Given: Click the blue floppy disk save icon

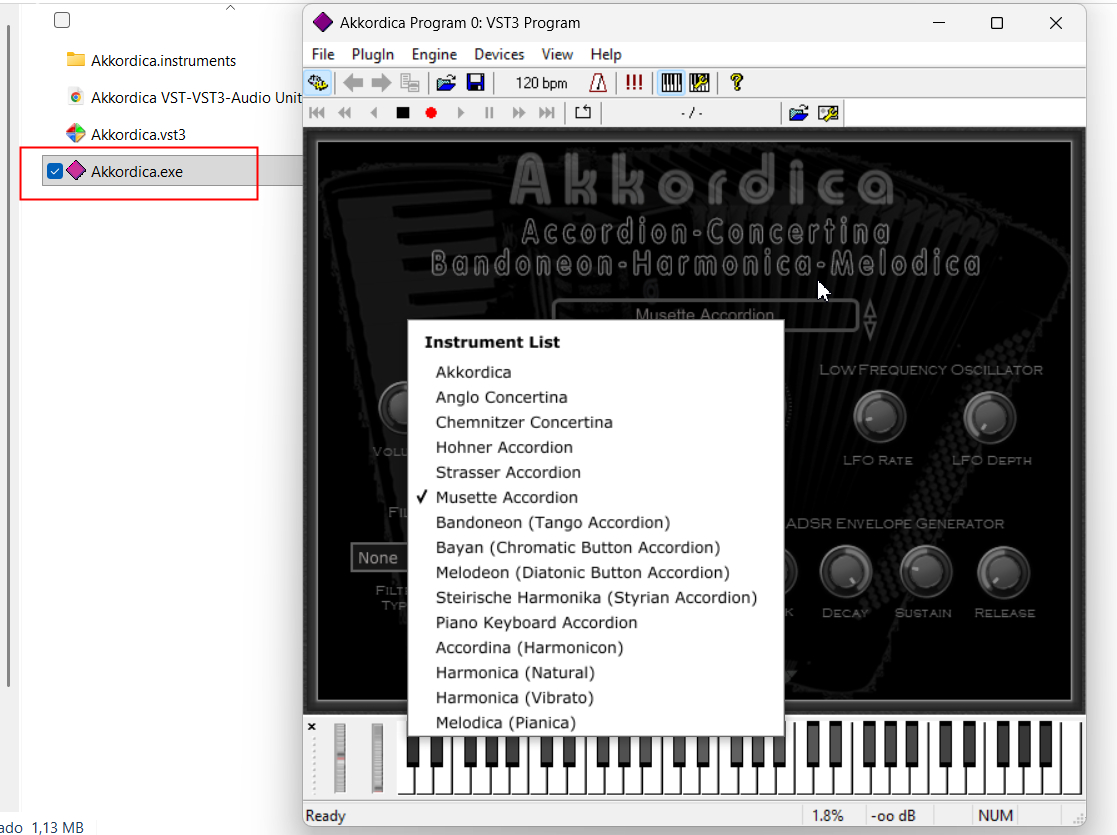Looking at the screenshot, I should [x=475, y=83].
